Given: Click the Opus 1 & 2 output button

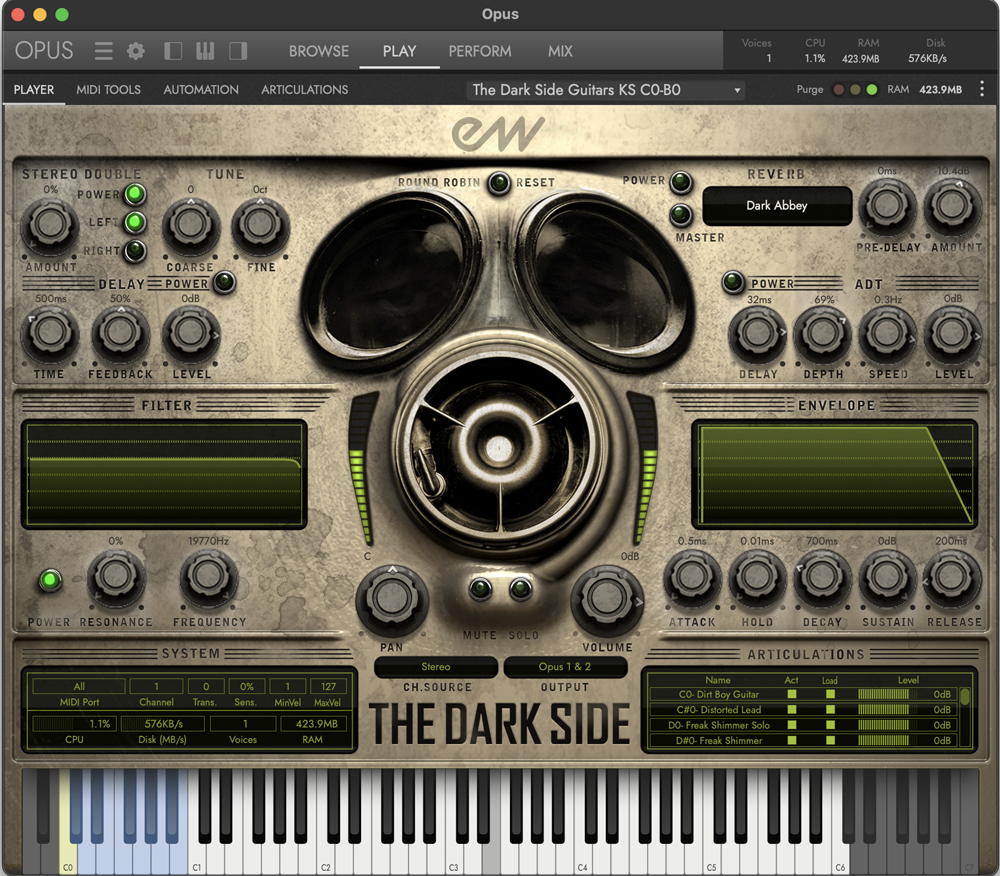Looking at the screenshot, I should point(565,667).
